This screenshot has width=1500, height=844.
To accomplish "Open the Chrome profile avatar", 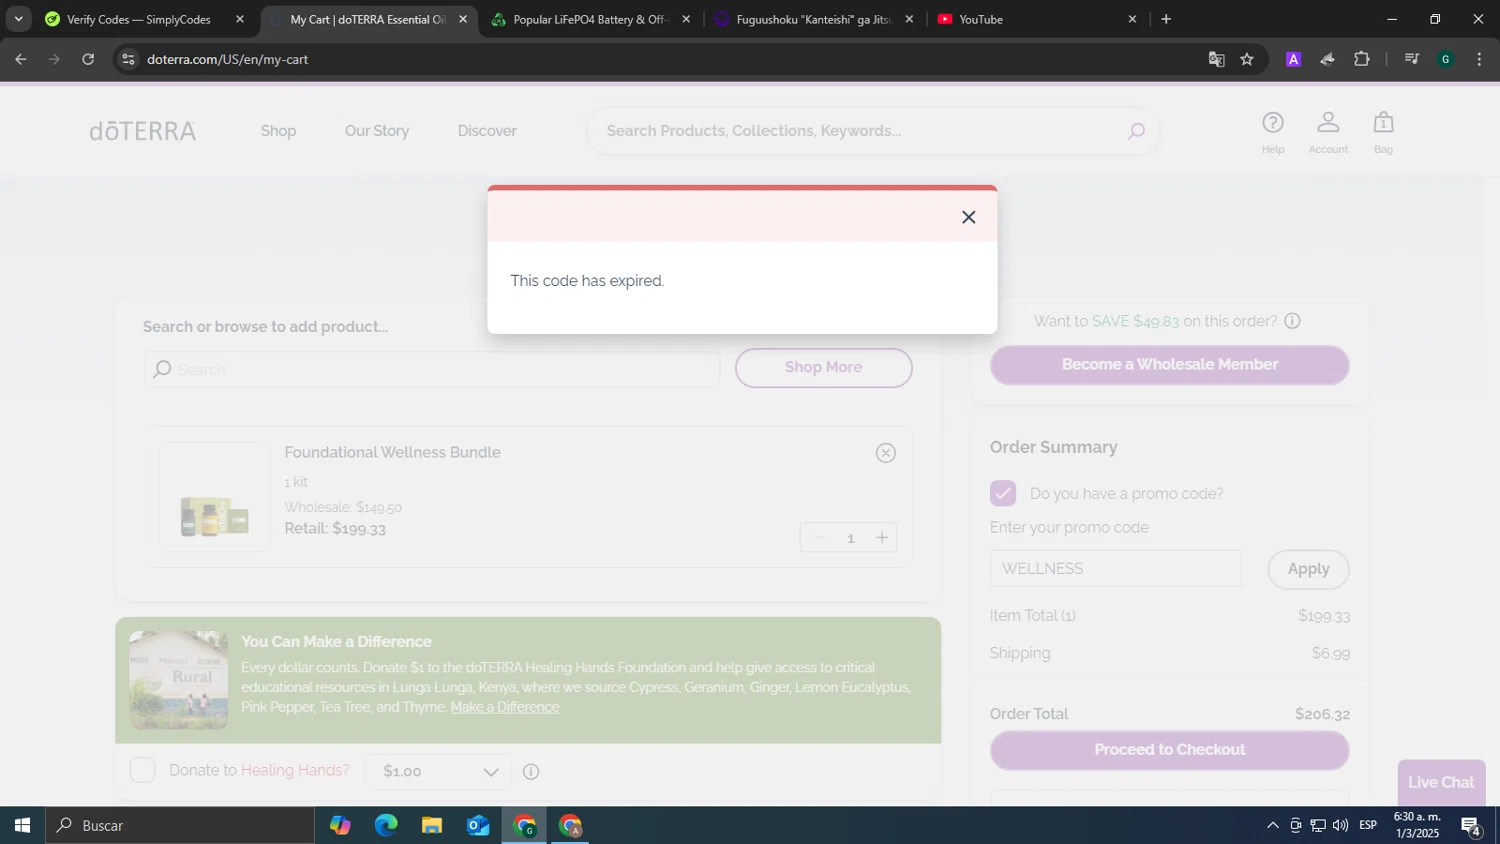I will tap(1445, 59).
